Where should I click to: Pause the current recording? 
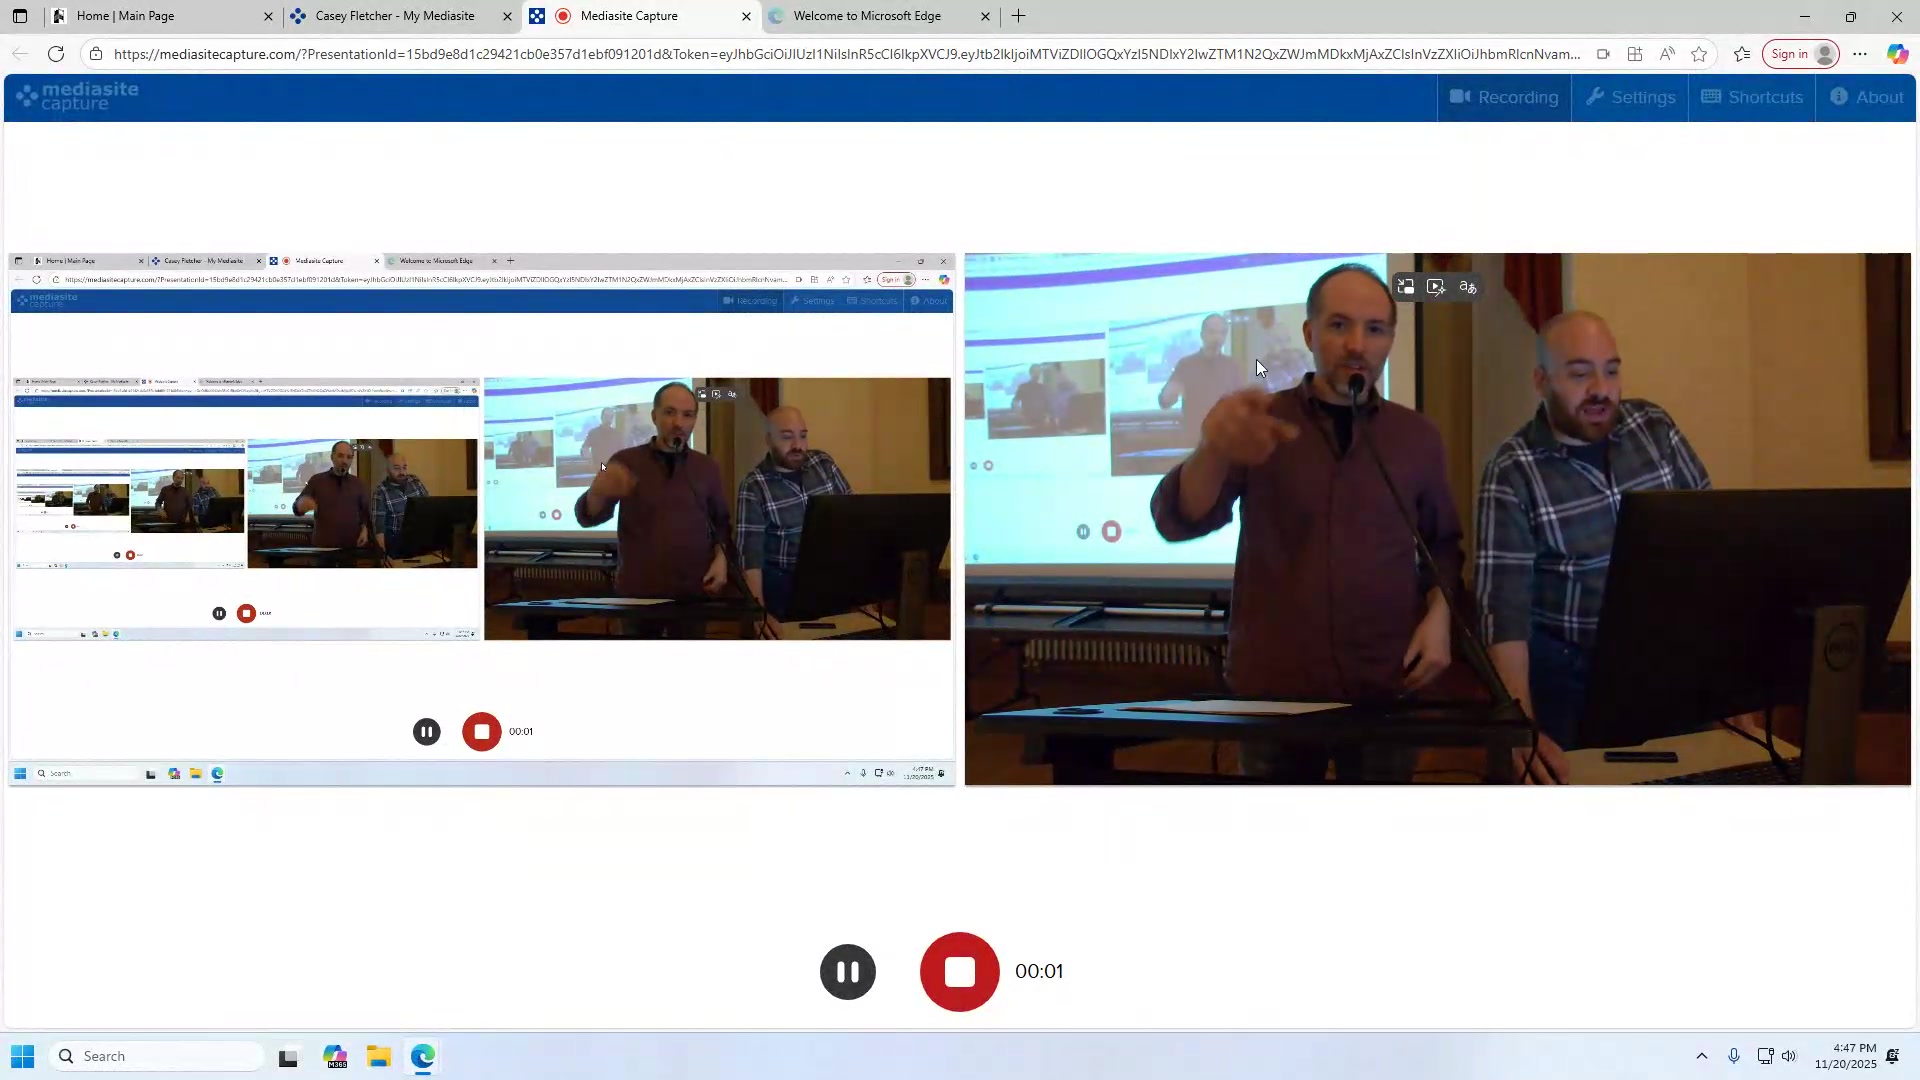(847, 971)
